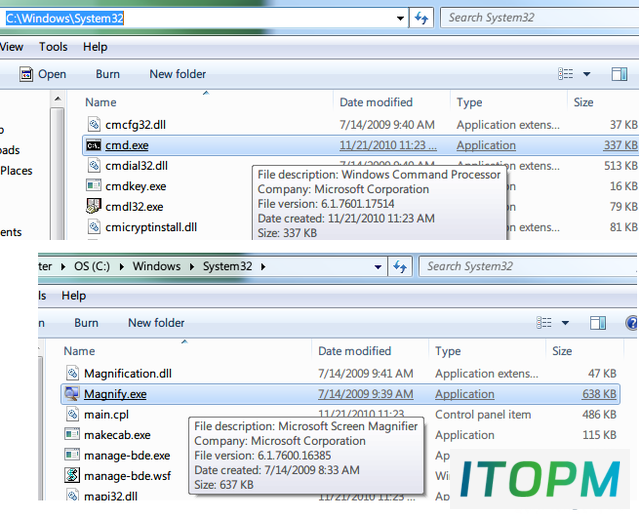The image size is (640, 519).
Task: Sort by Date modified in lower window
Action: [354, 351]
